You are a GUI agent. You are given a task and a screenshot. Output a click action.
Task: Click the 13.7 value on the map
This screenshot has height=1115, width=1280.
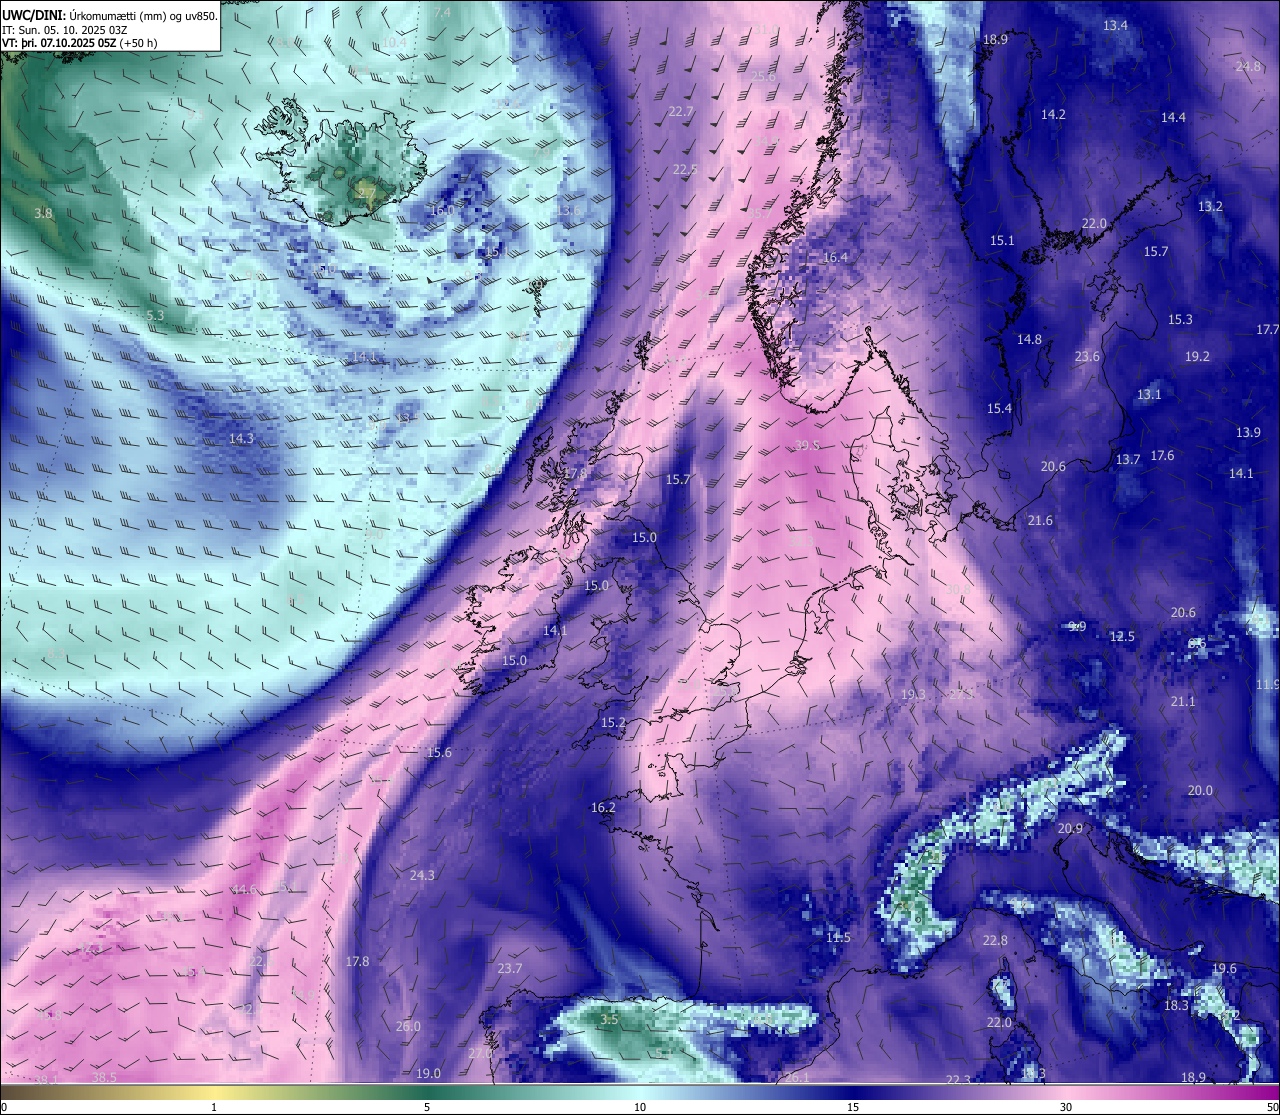[x=1128, y=459]
